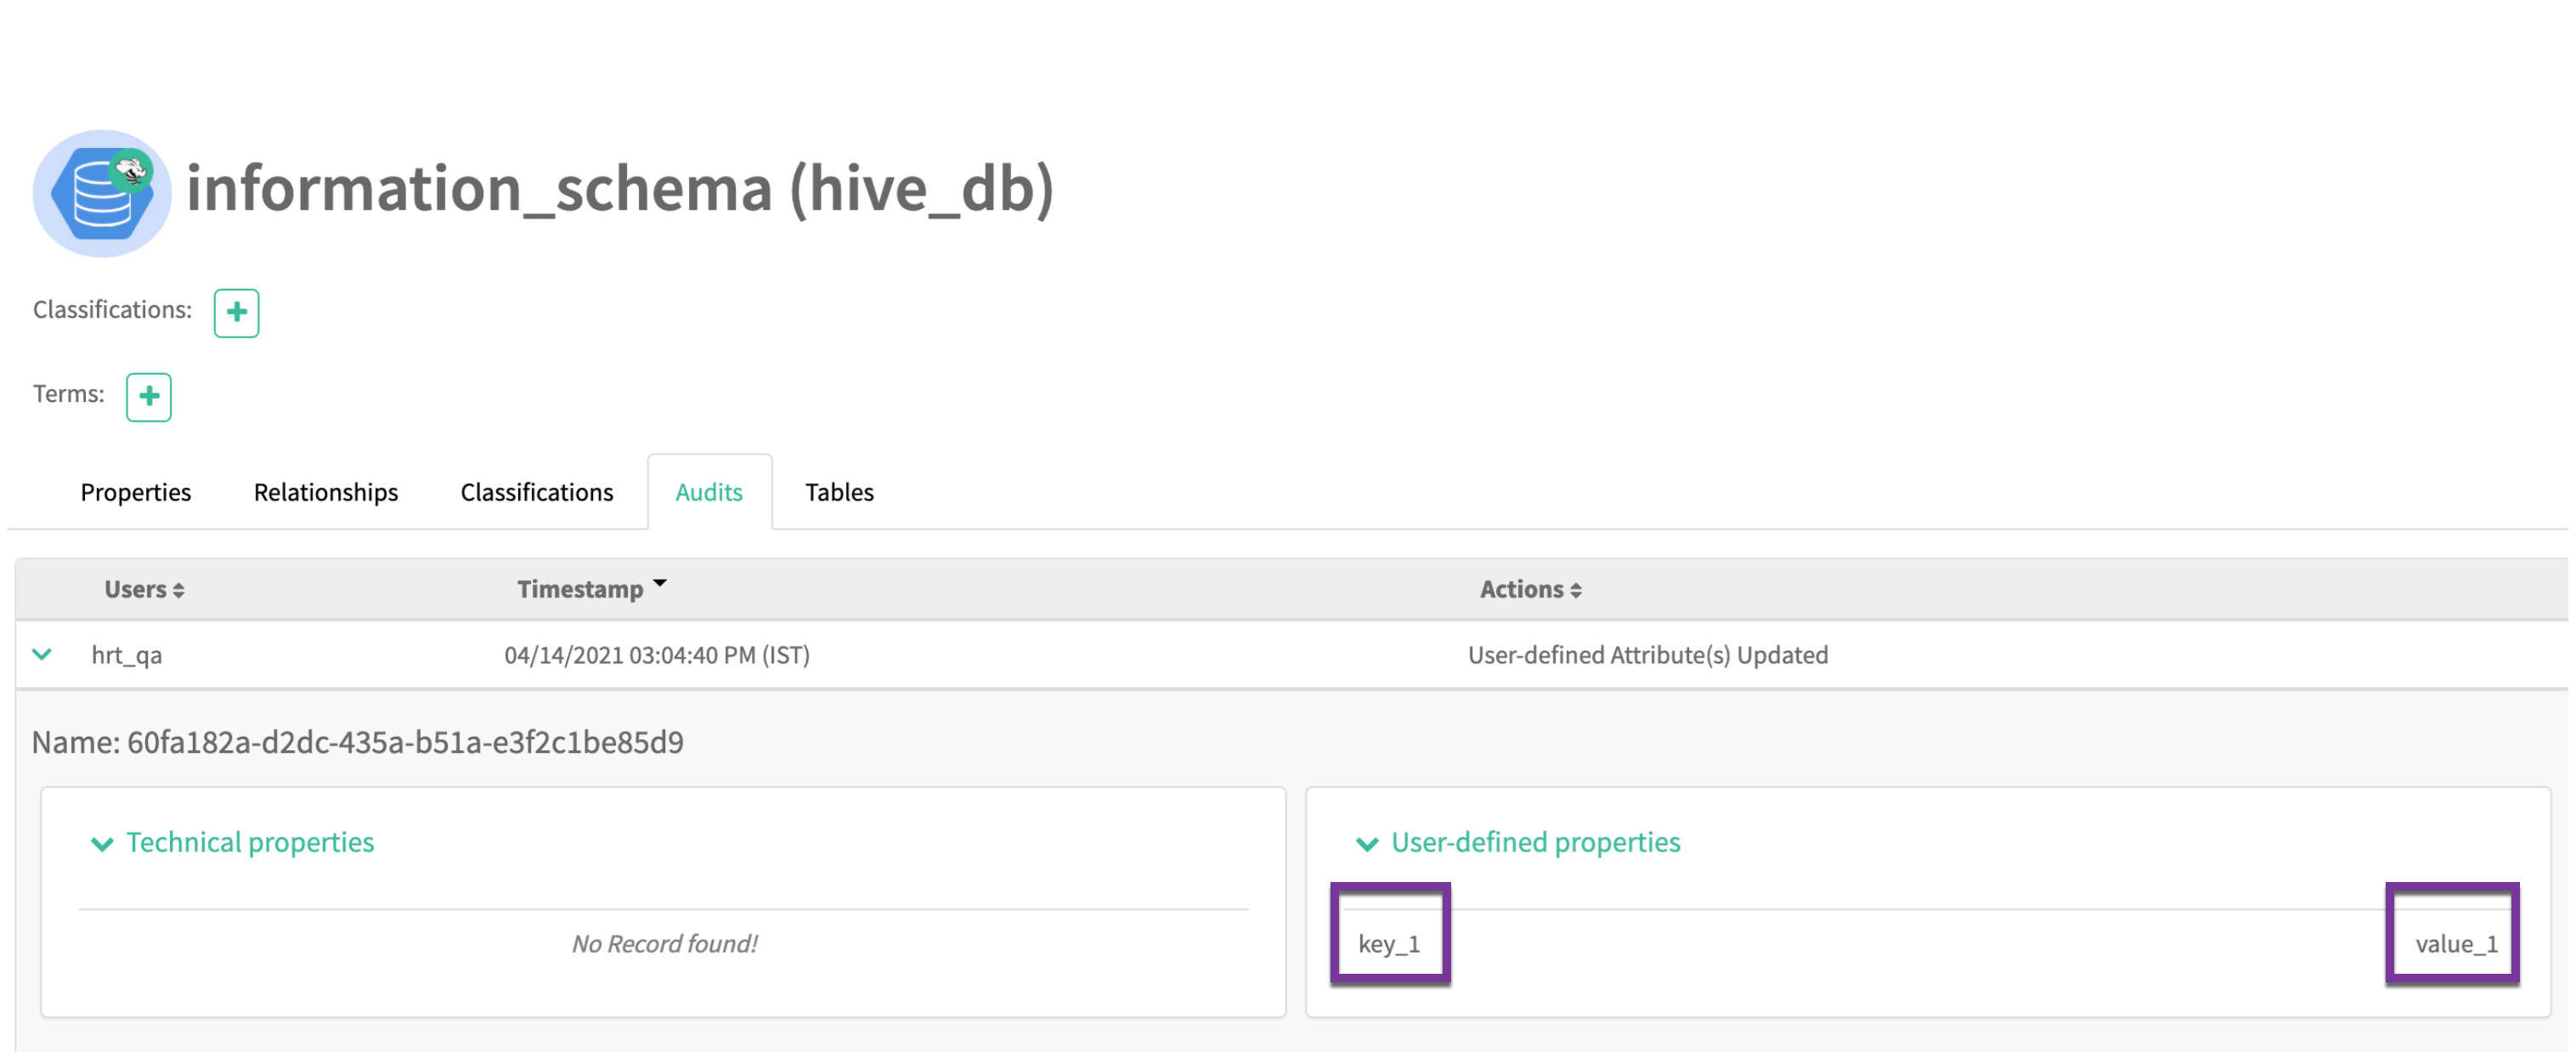Open the Classifications tab
The height and width of the screenshot is (1052, 2576).
pos(536,492)
